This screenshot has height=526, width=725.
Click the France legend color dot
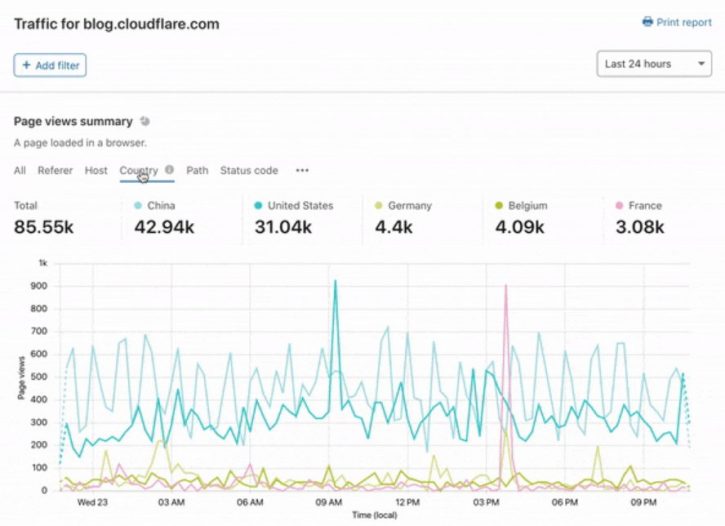tap(620, 205)
